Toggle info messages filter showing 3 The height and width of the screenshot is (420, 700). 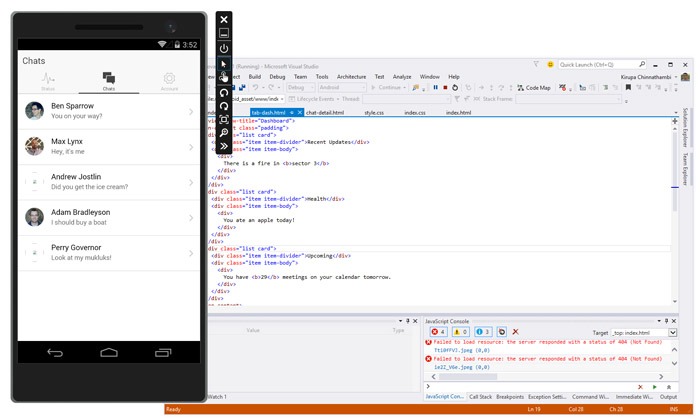(482, 331)
